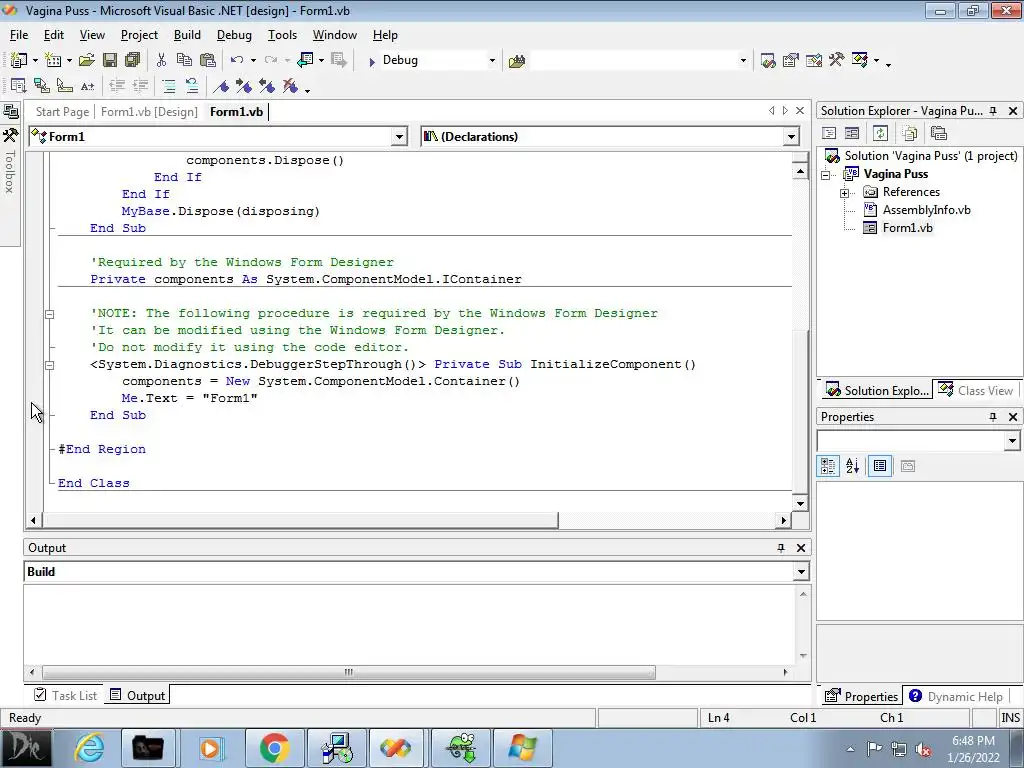1024x768 pixels.
Task: Click the Save All icon
Action: coord(133,60)
